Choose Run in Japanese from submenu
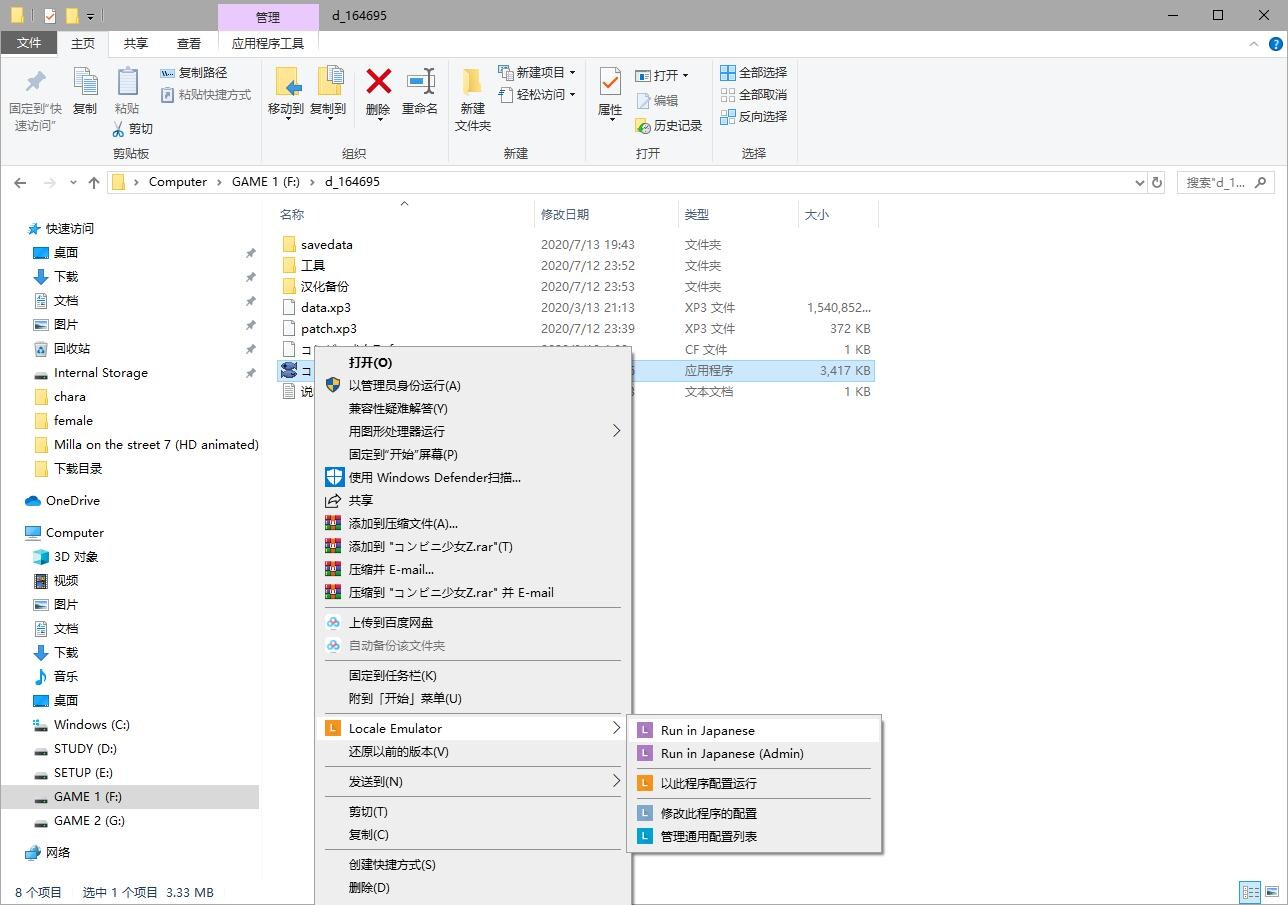The image size is (1288, 905). pos(707,730)
